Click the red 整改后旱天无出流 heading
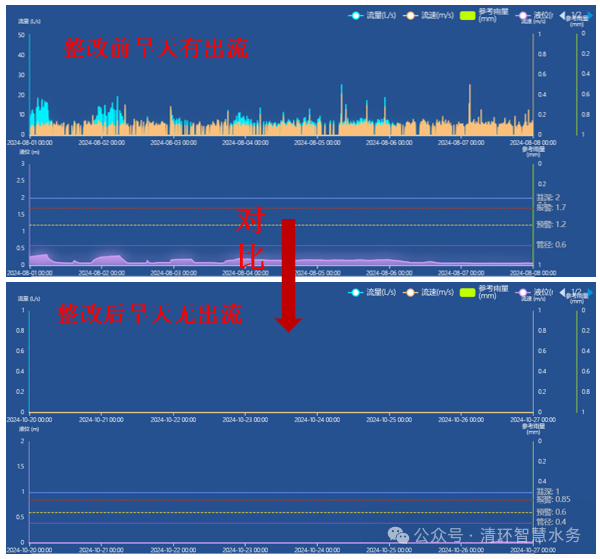Image resolution: width=600 pixels, height=559 pixels. point(149,314)
